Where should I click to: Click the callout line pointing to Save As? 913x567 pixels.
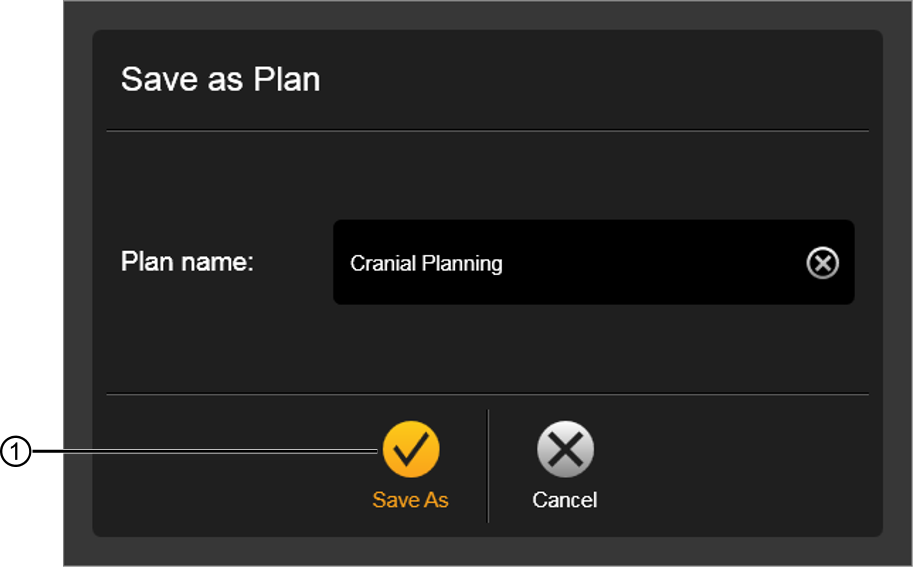204,451
